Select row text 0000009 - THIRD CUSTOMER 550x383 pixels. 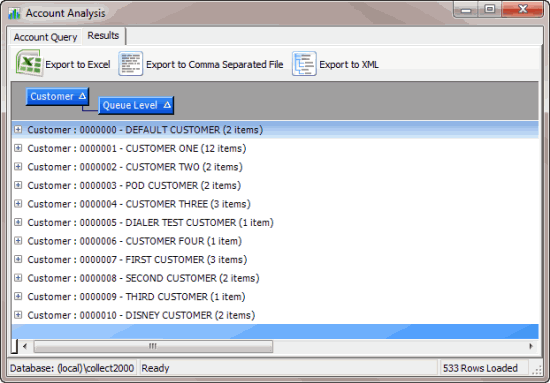(143, 297)
